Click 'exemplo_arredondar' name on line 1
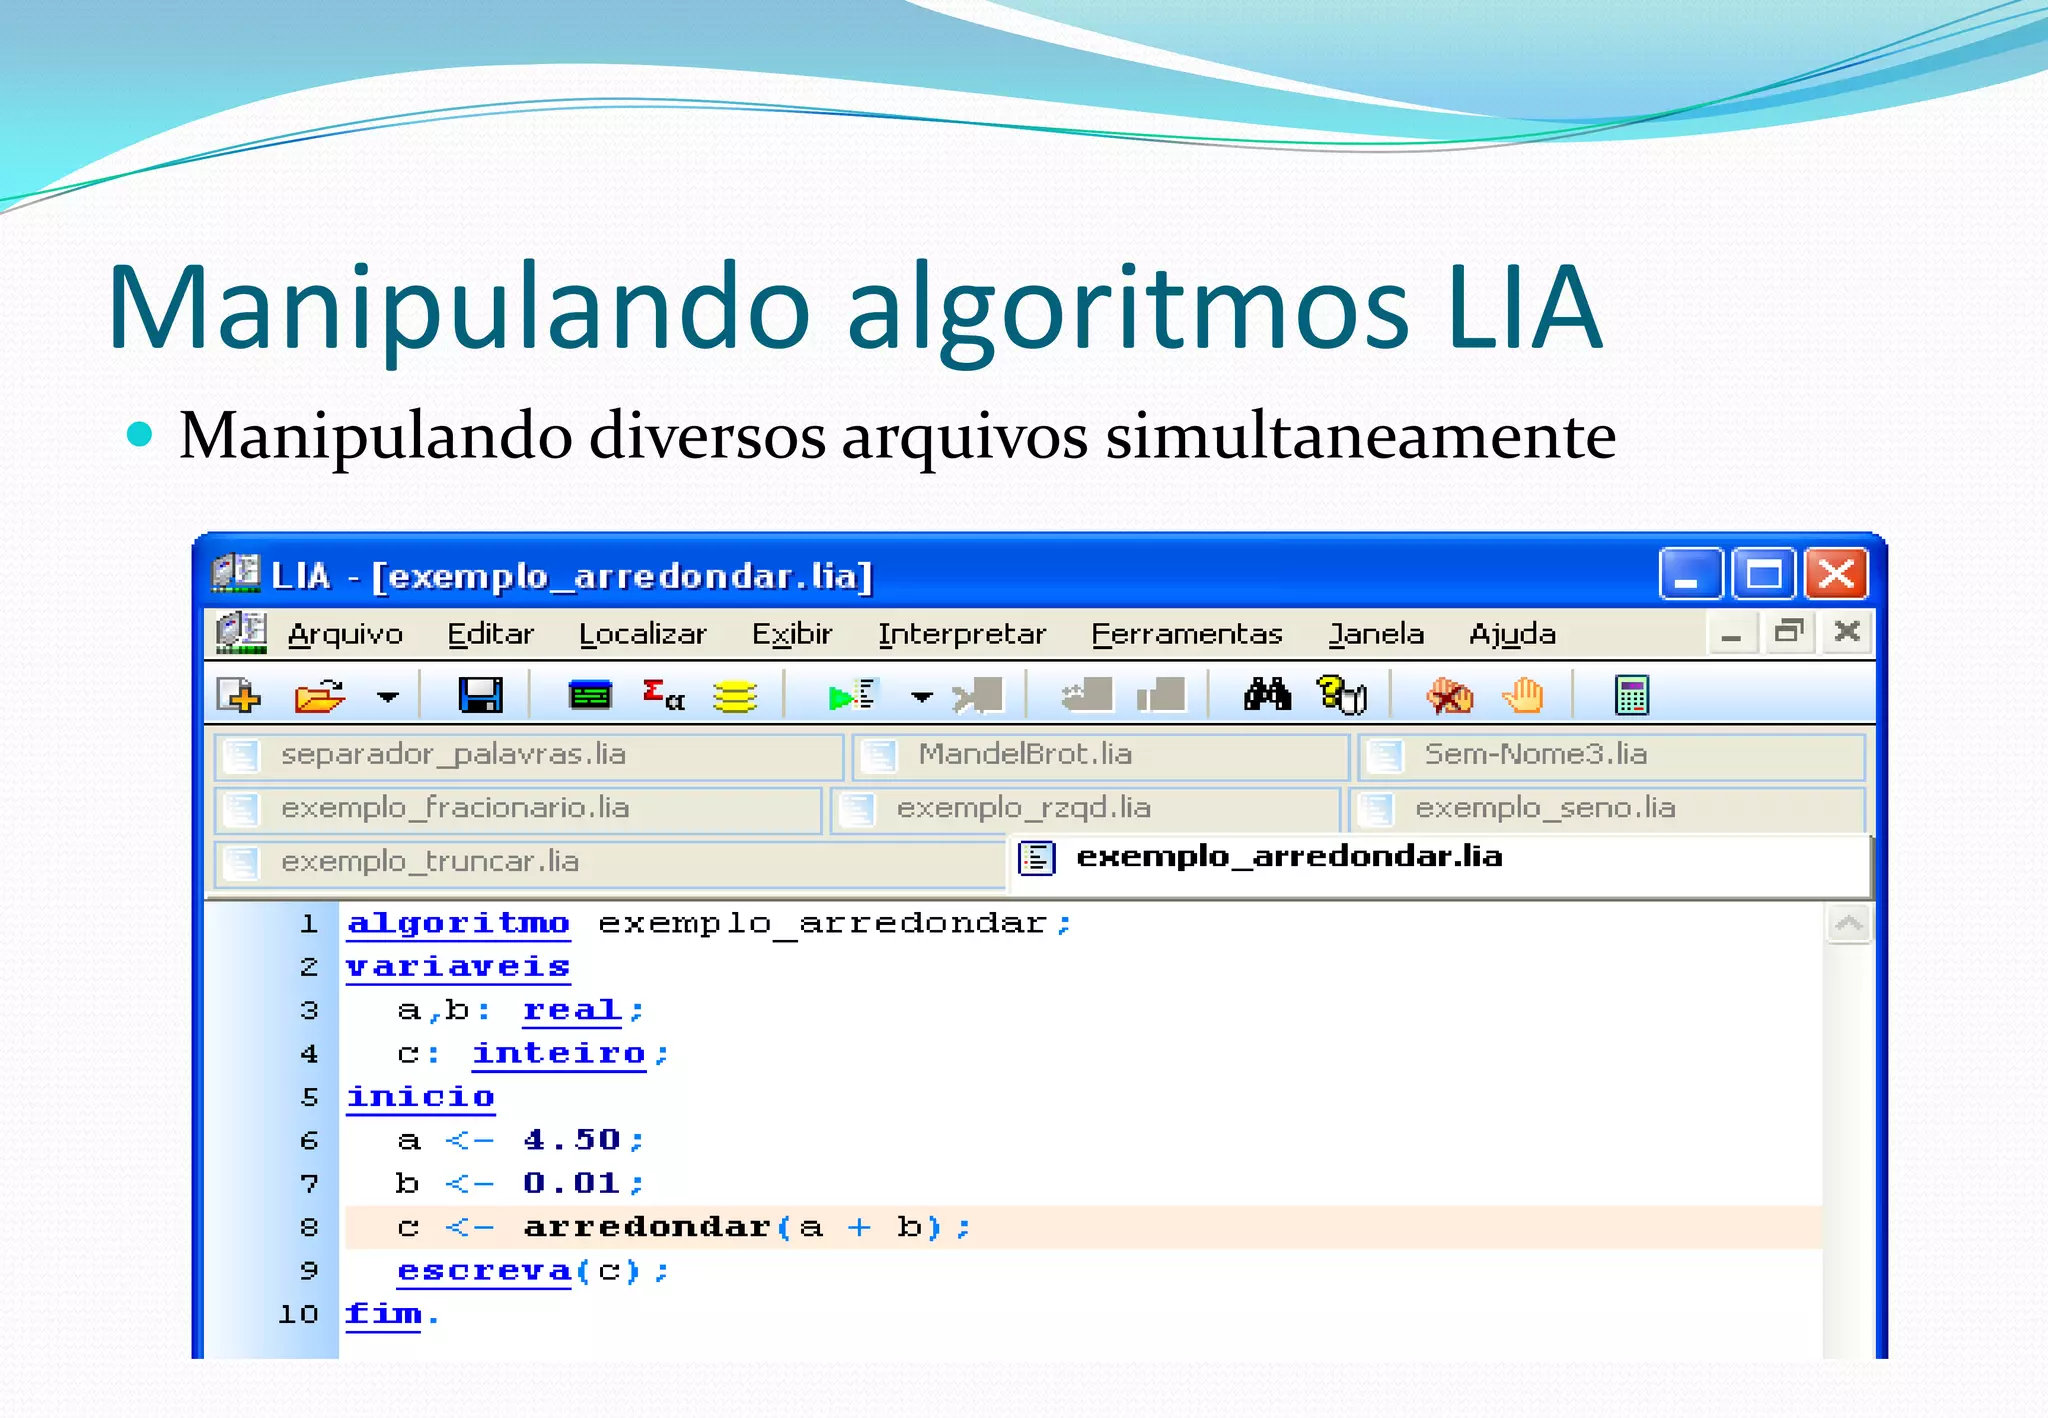2048x1418 pixels. click(822, 924)
